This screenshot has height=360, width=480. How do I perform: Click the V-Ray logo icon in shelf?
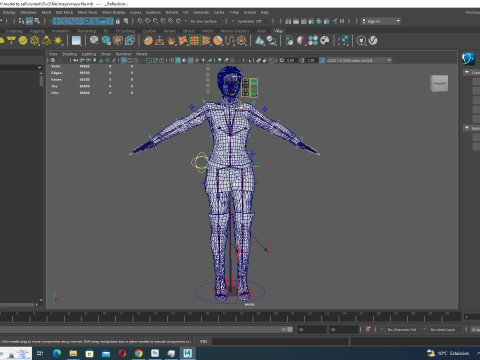373,40
